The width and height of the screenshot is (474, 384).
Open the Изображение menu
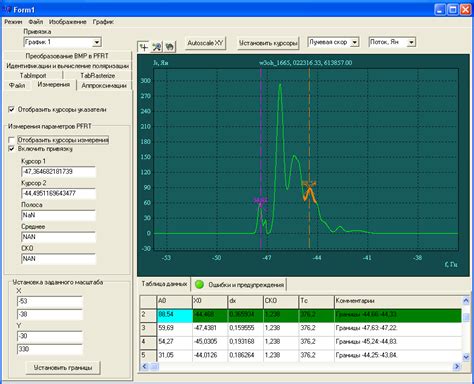pos(68,22)
